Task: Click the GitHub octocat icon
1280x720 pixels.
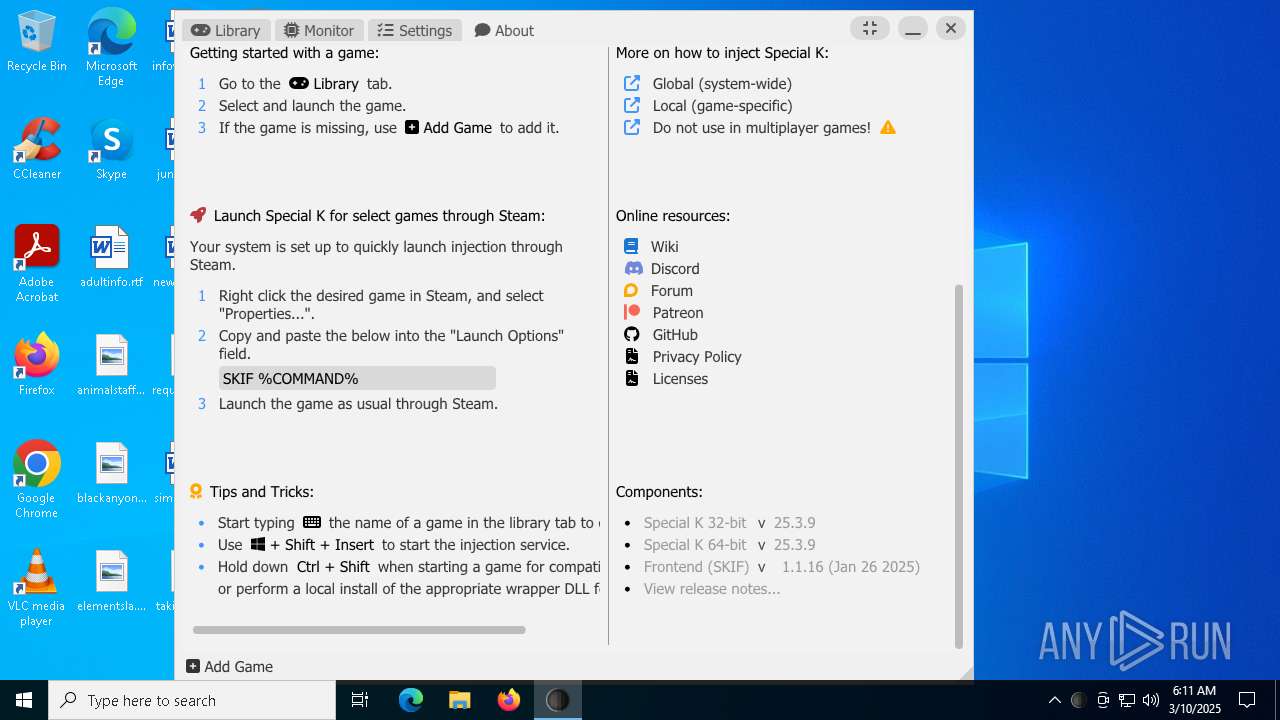Action: tap(632, 334)
